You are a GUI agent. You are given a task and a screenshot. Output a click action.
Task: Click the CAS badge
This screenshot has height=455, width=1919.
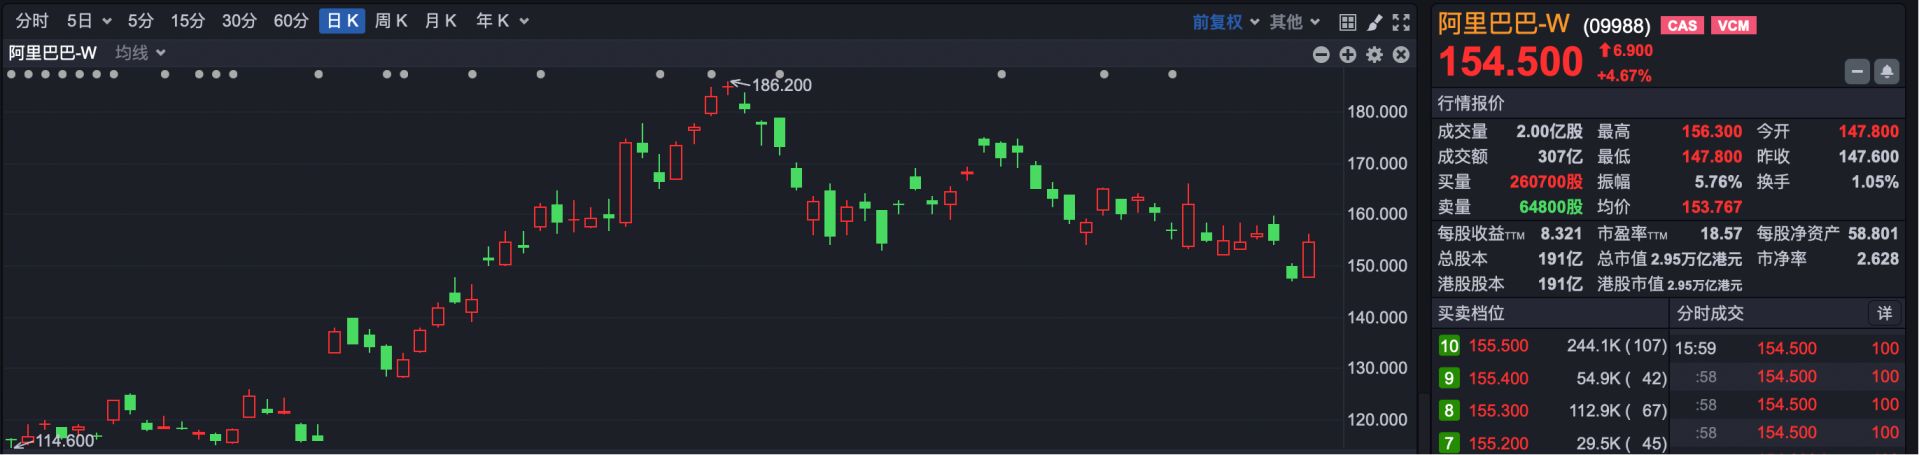(1682, 26)
